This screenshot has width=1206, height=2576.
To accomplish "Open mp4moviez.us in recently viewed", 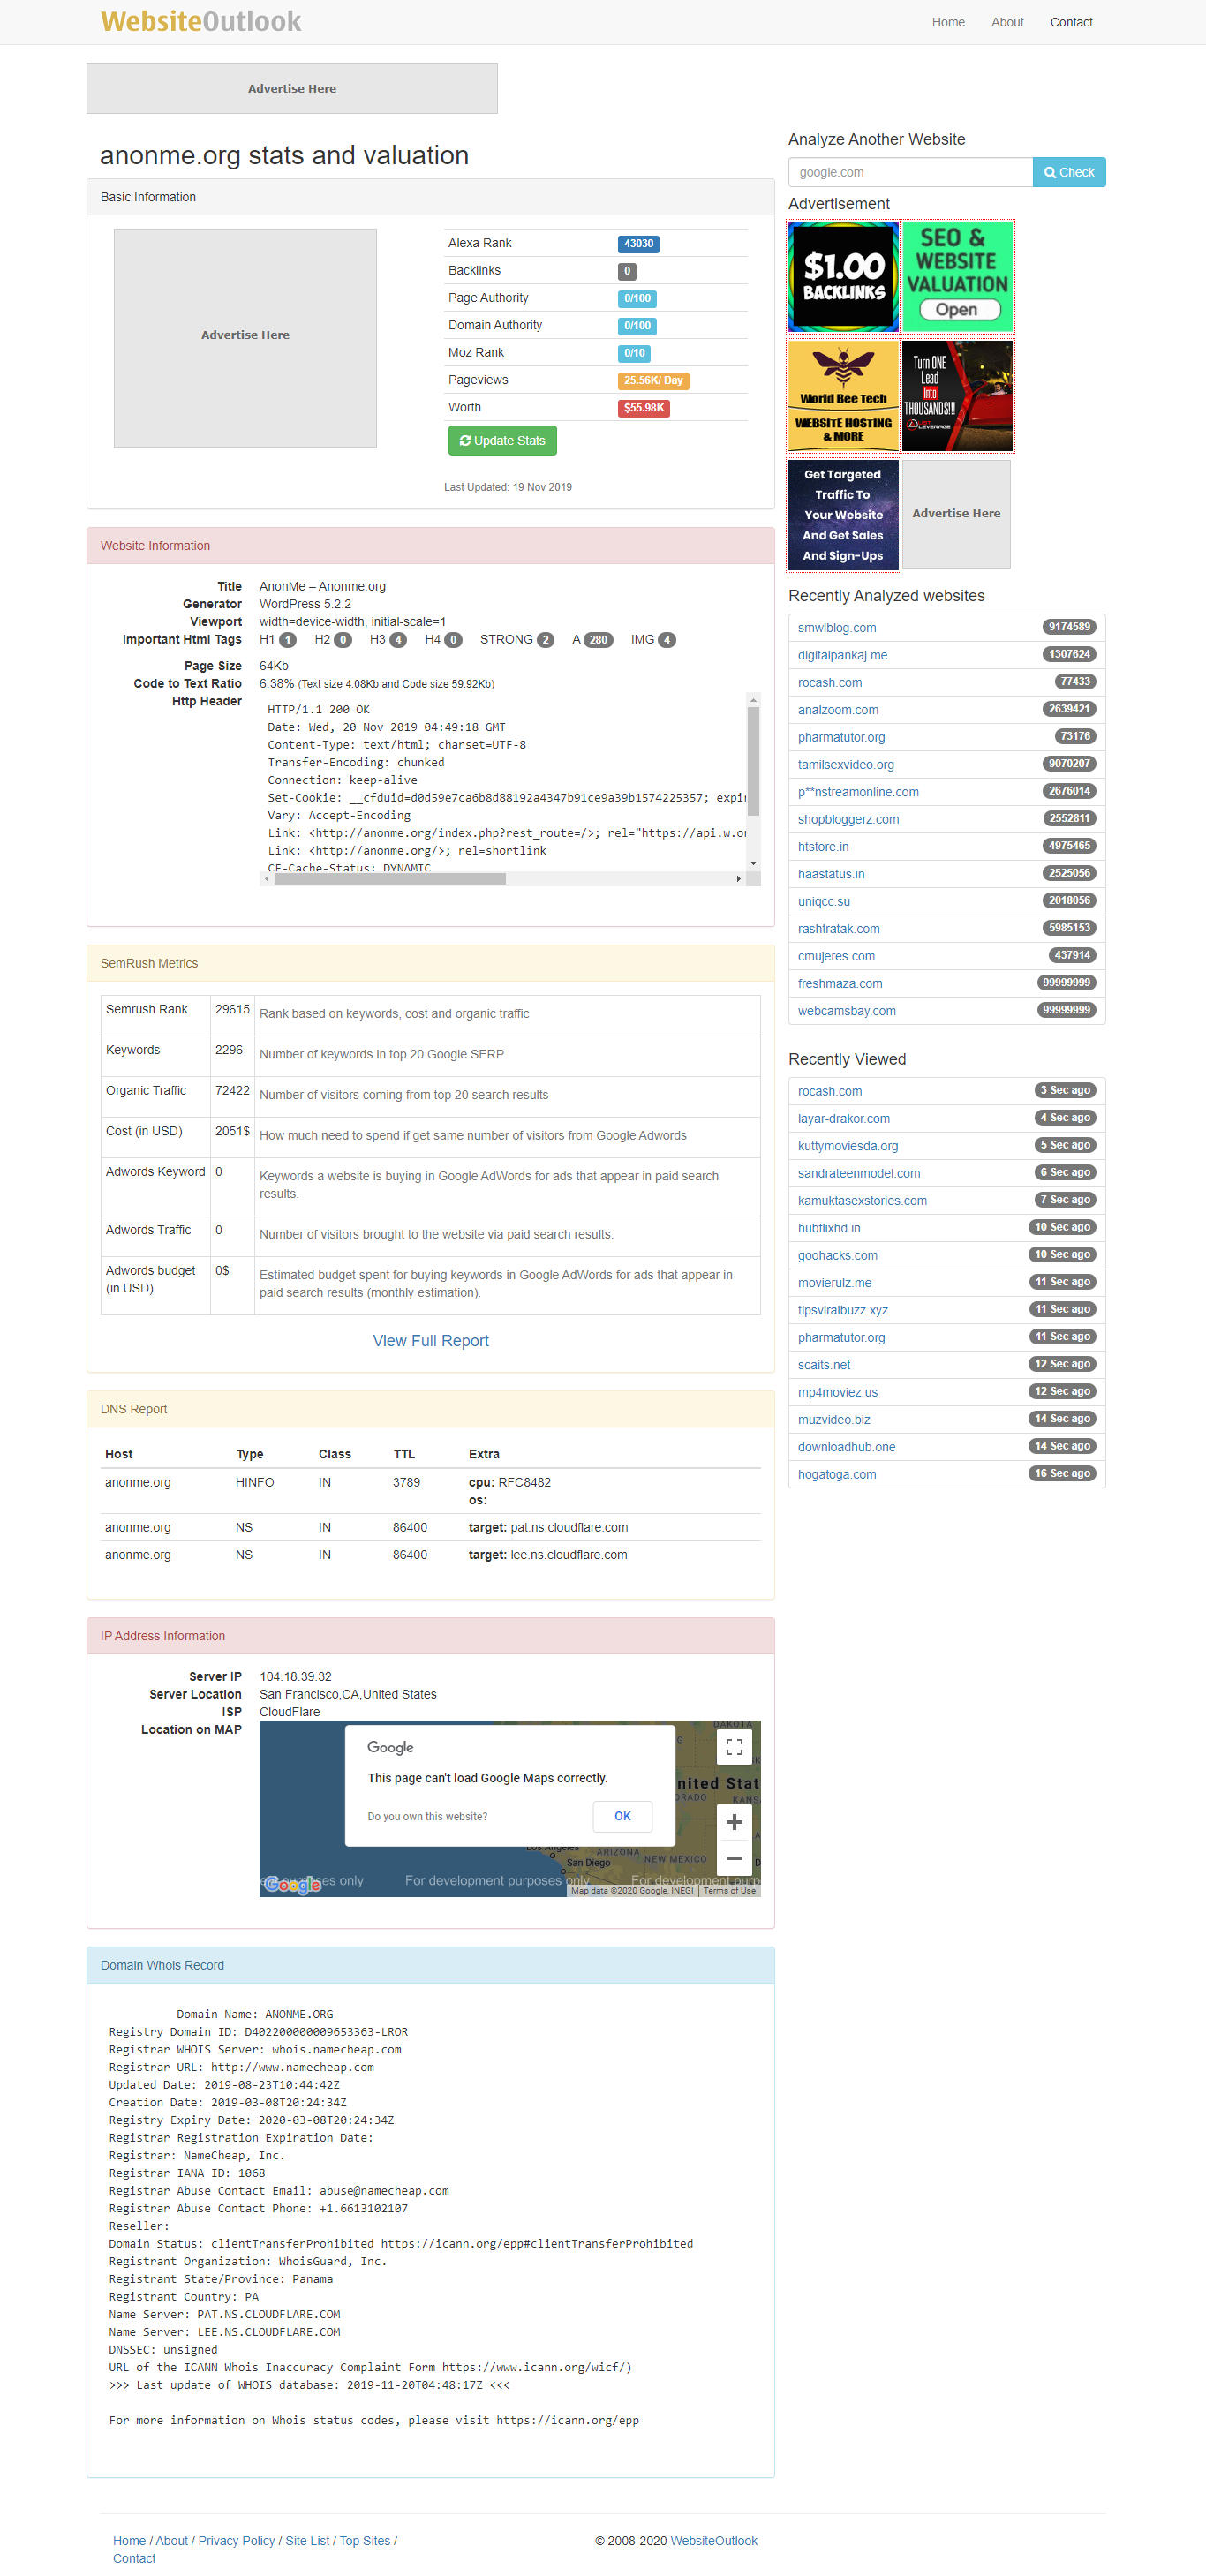I will pos(837,1391).
